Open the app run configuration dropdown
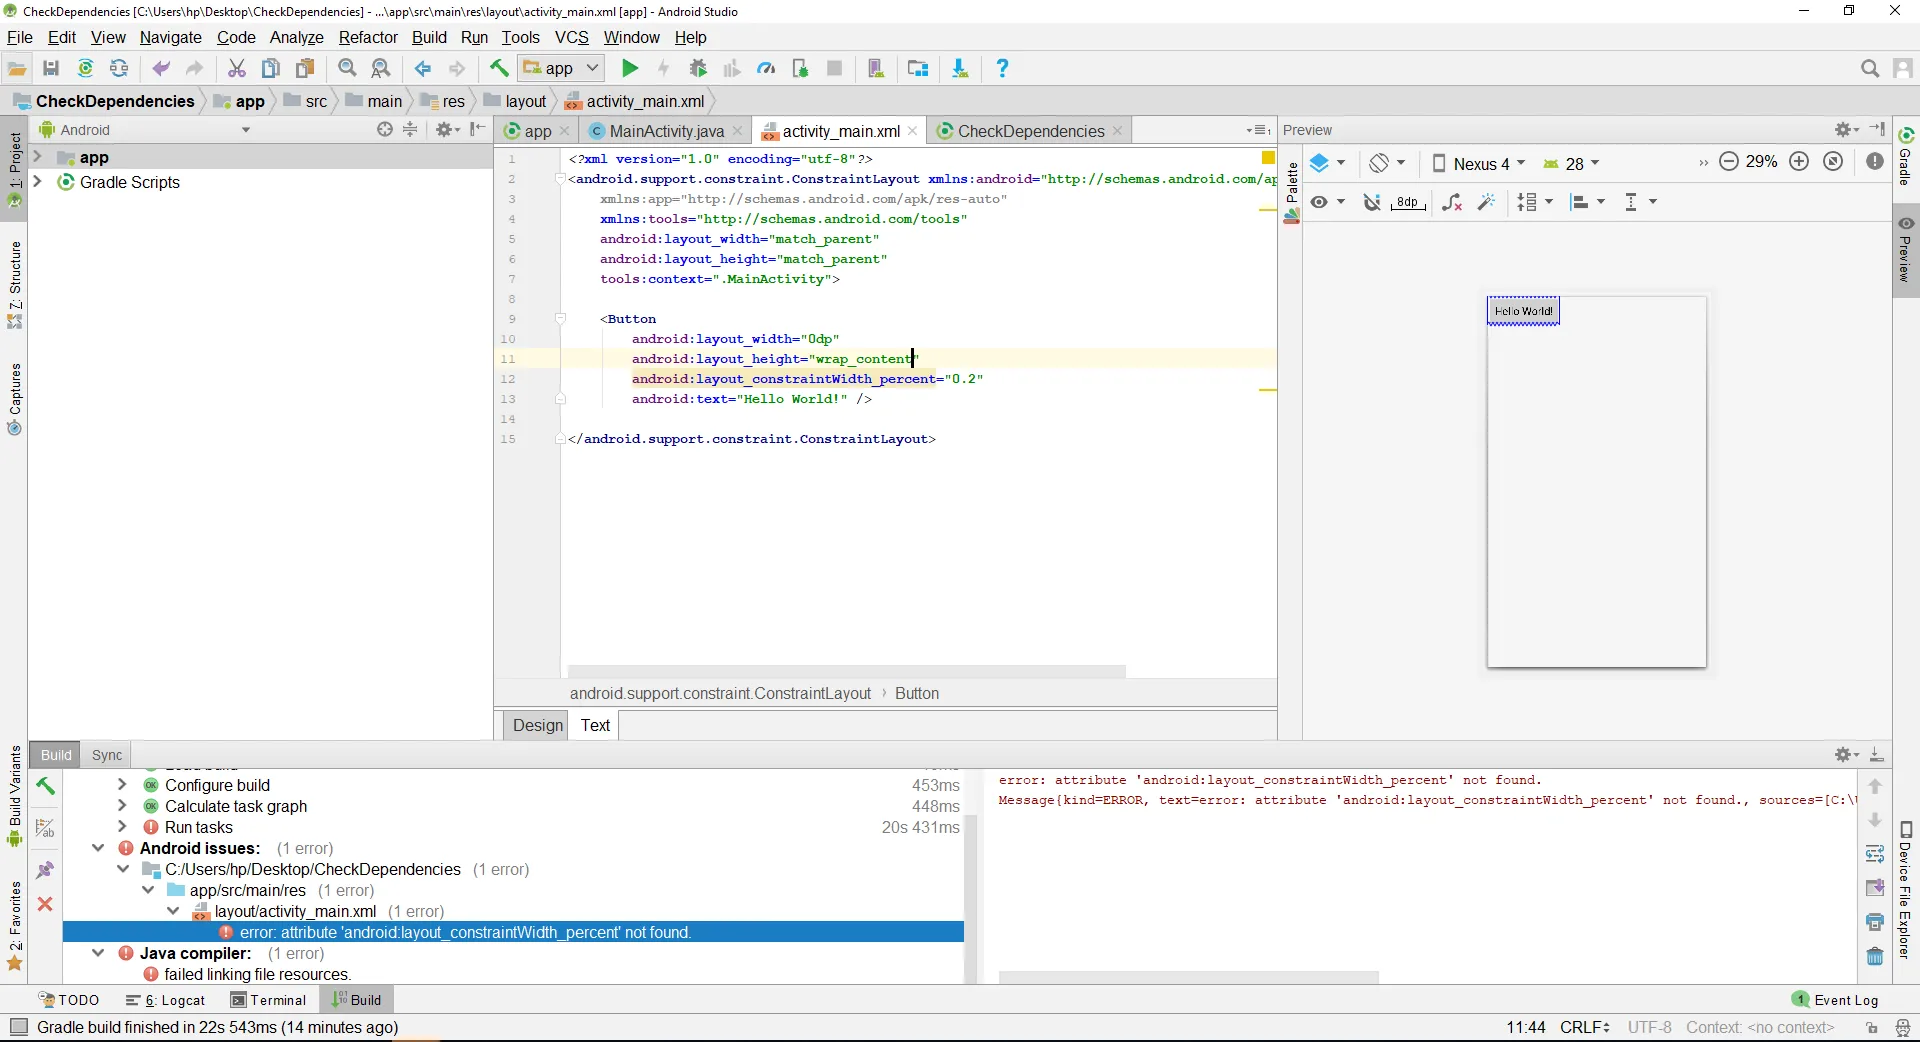The image size is (1920, 1042). pyautogui.click(x=561, y=69)
